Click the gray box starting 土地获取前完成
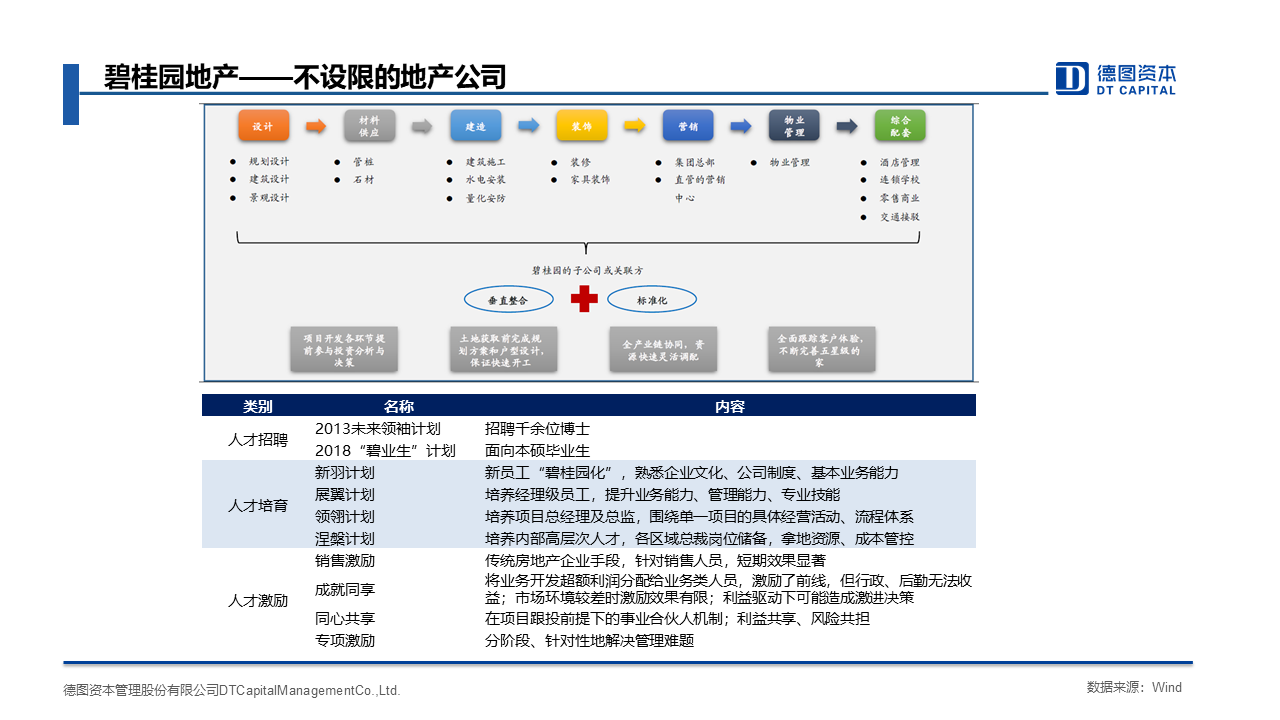1280x720 pixels. click(x=502, y=351)
